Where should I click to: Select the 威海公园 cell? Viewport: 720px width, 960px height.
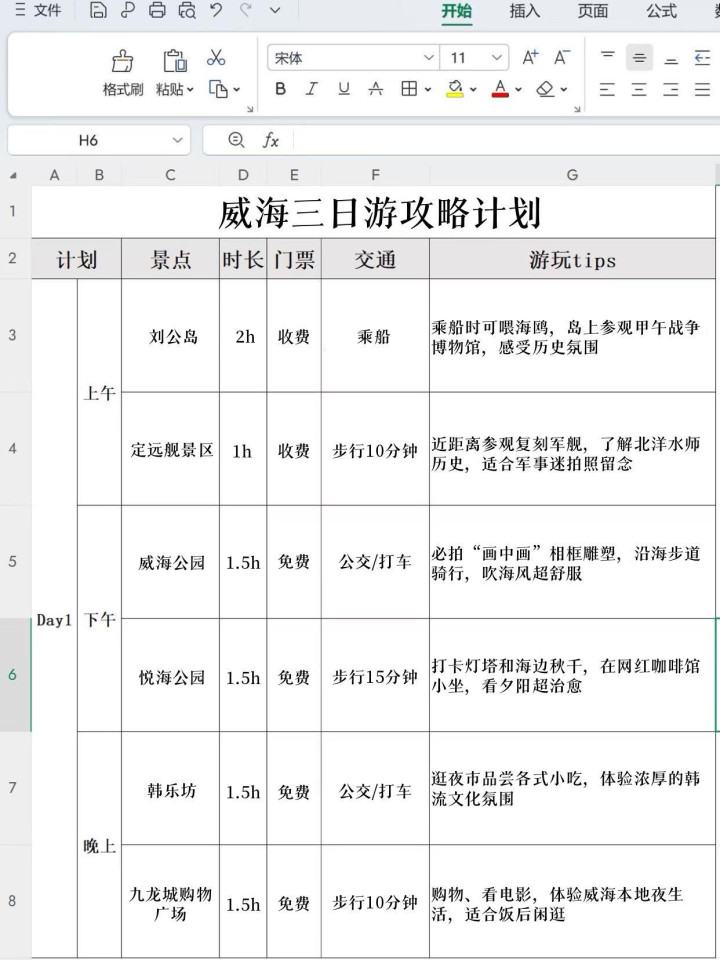170,562
